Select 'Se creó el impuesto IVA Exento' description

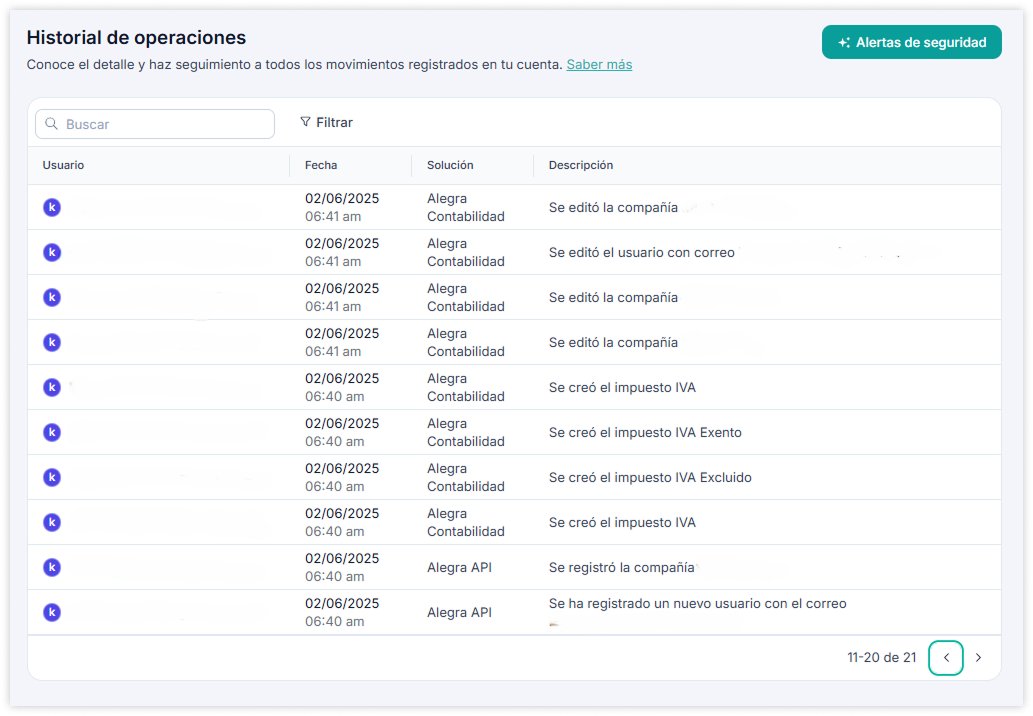pyautogui.click(x=645, y=433)
